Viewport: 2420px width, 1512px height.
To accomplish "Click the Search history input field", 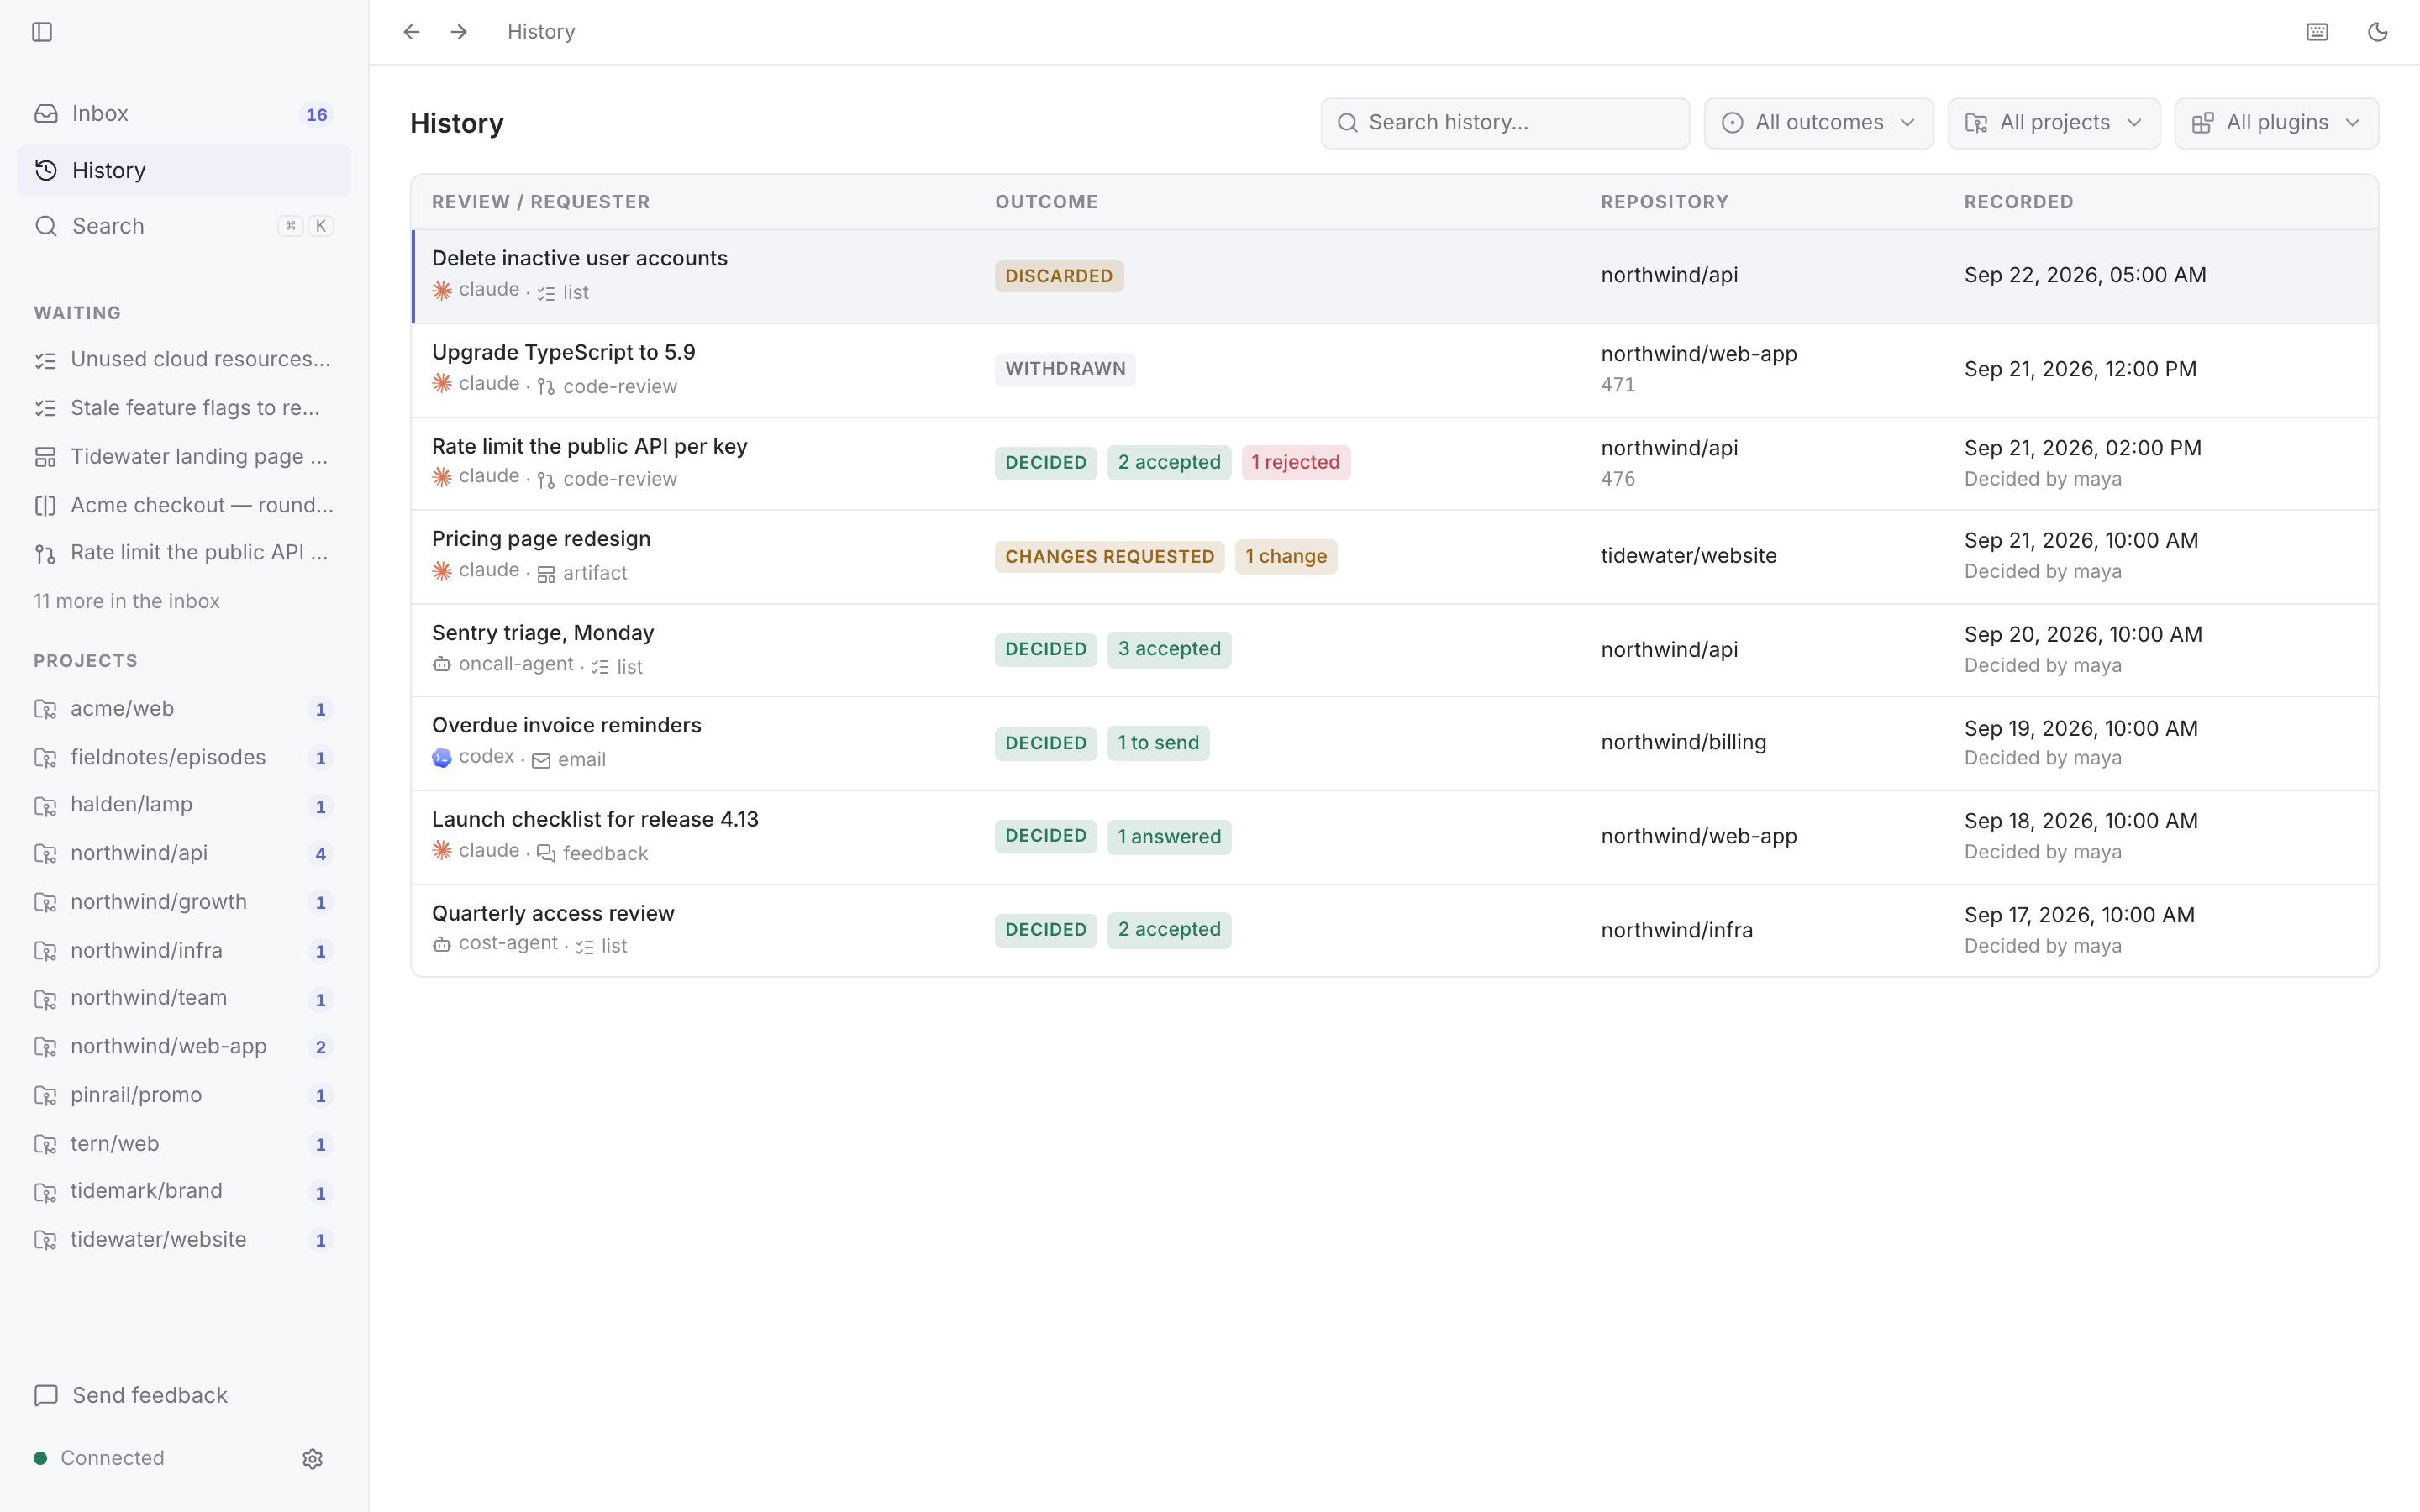I will point(1505,123).
